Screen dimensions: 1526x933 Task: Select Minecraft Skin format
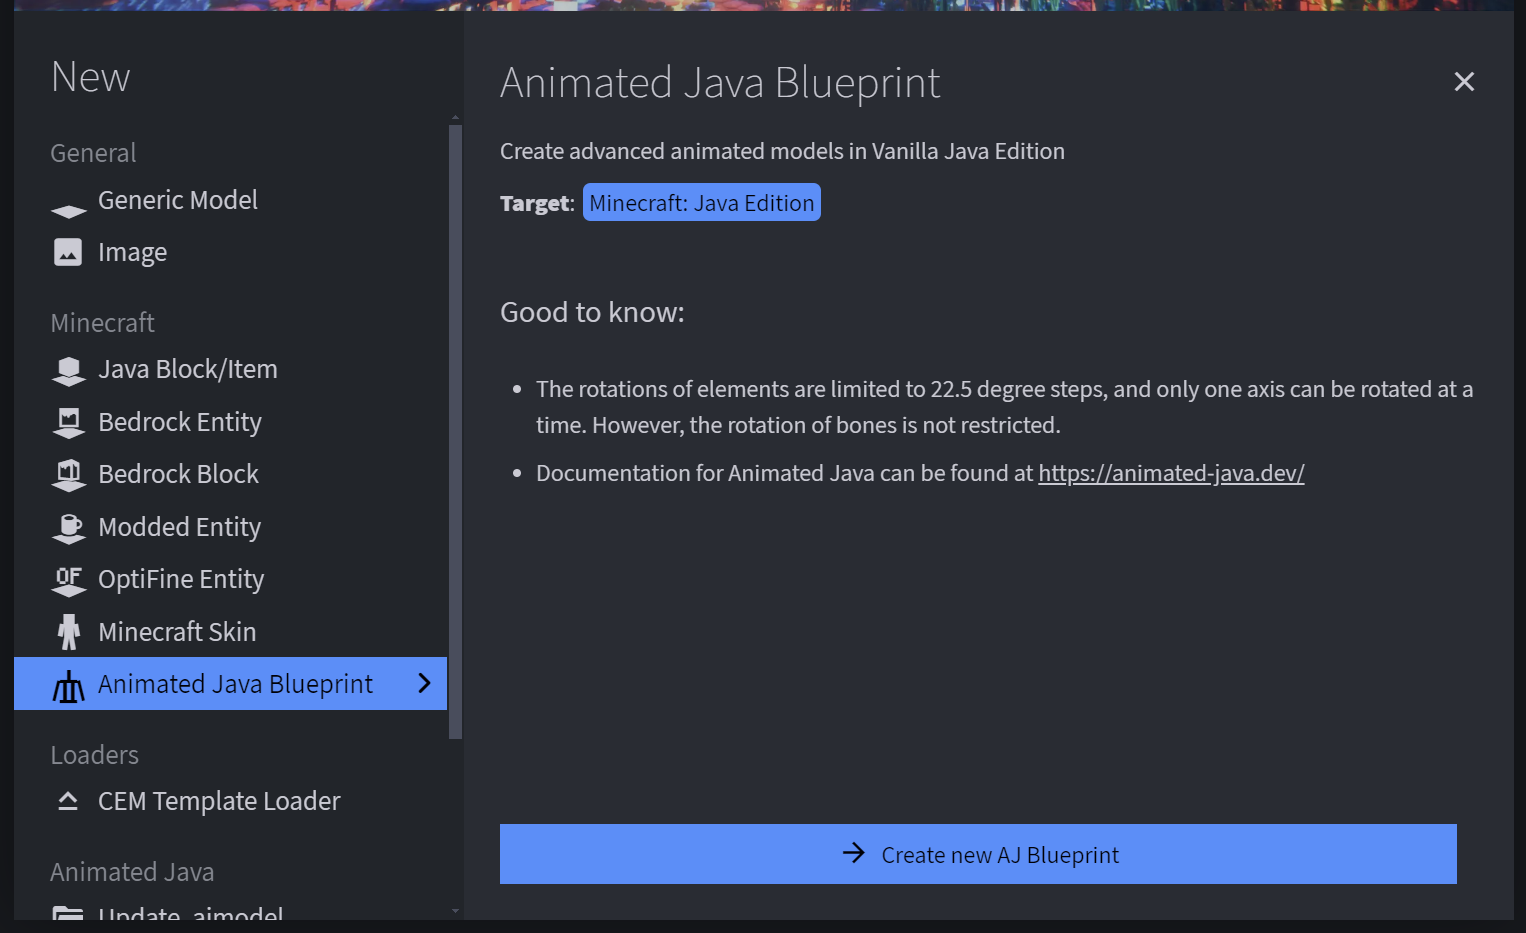click(231, 632)
